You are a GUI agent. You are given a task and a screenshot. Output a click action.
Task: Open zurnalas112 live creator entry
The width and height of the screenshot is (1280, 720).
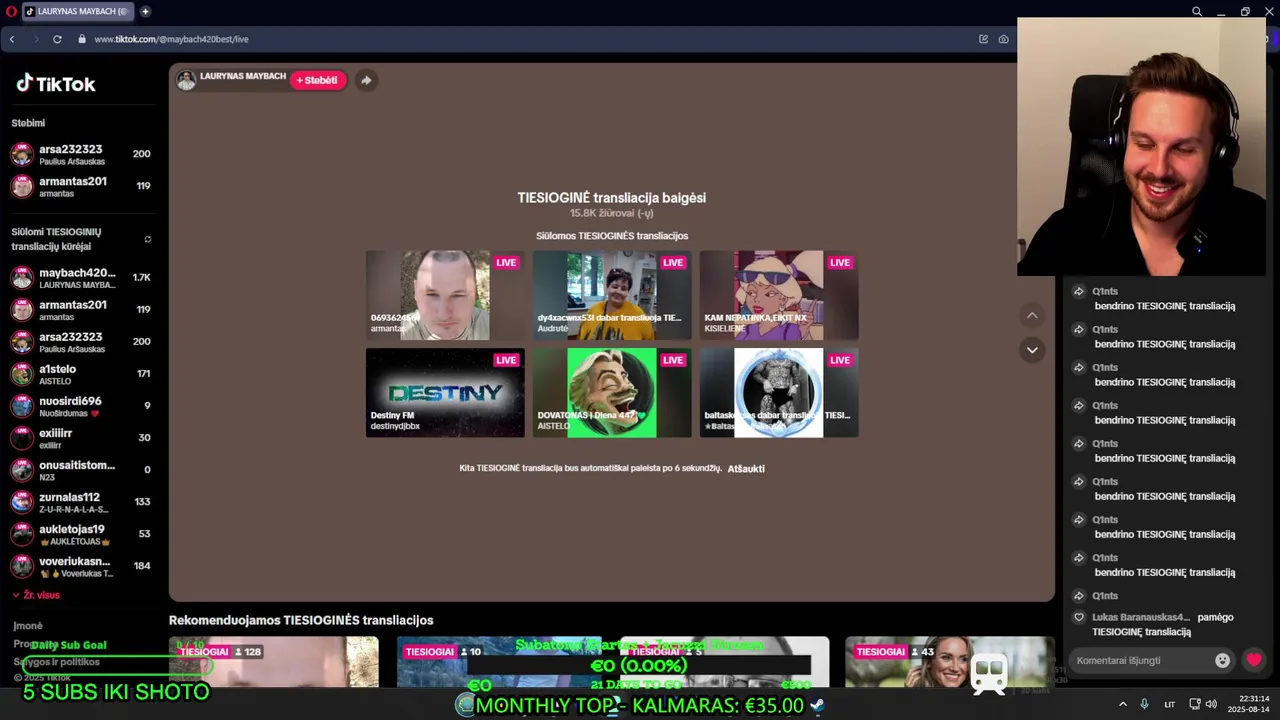coord(80,502)
